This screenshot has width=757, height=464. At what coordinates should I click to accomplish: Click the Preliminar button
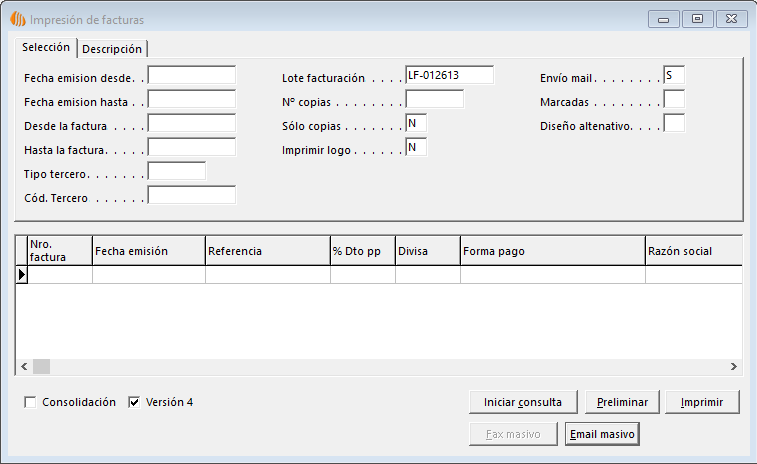pyautogui.click(x=622, y=402)
